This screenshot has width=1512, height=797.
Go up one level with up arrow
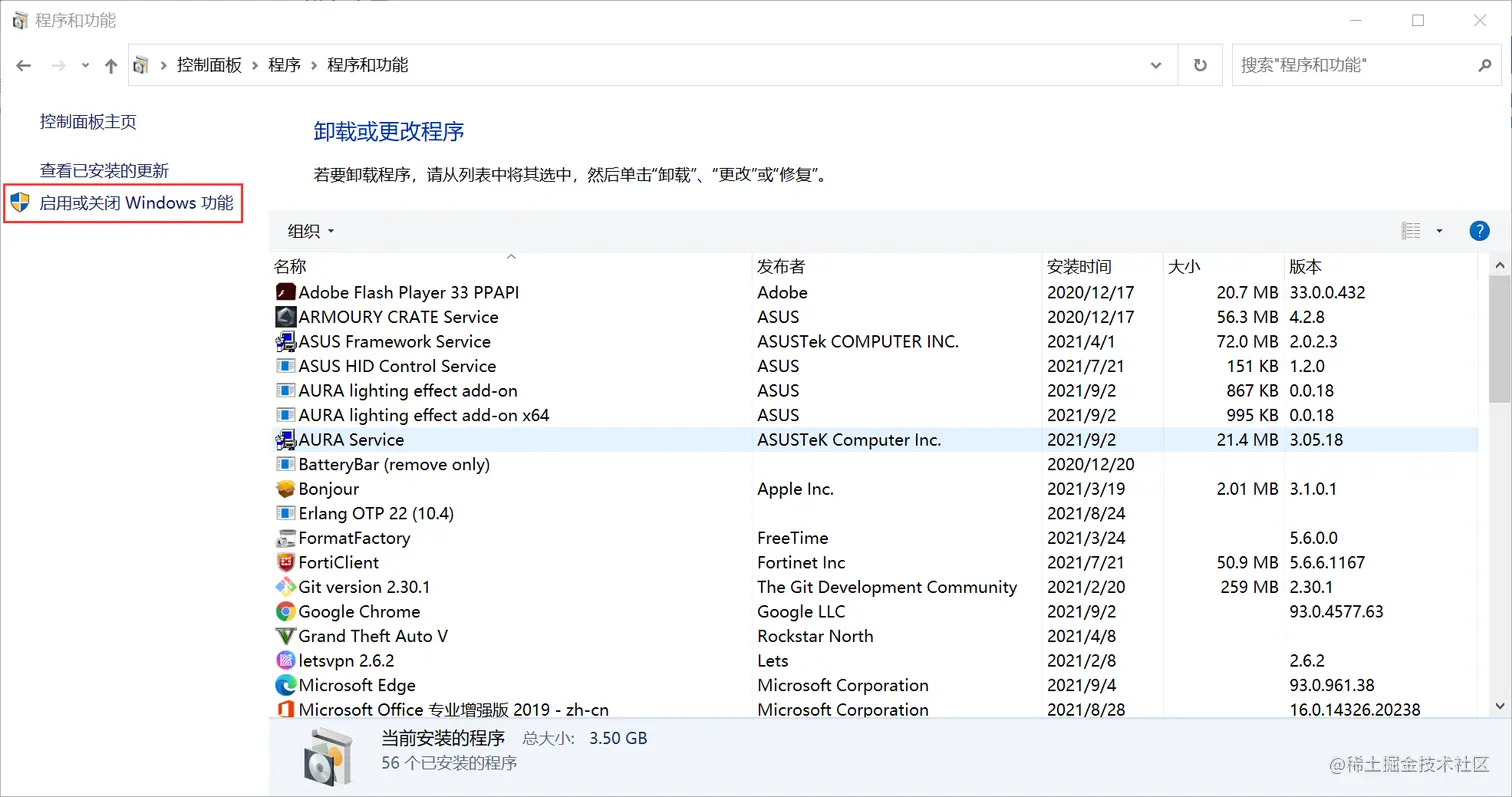point(111,66)
